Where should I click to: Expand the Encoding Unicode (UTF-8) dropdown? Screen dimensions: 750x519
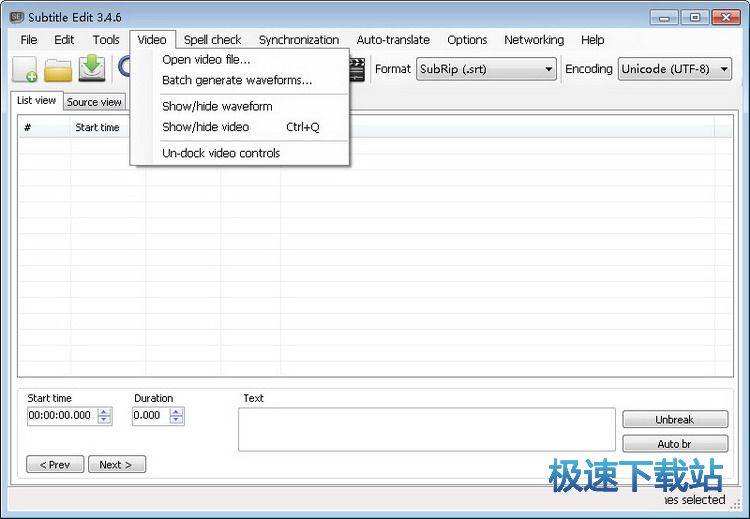point(675,69)
